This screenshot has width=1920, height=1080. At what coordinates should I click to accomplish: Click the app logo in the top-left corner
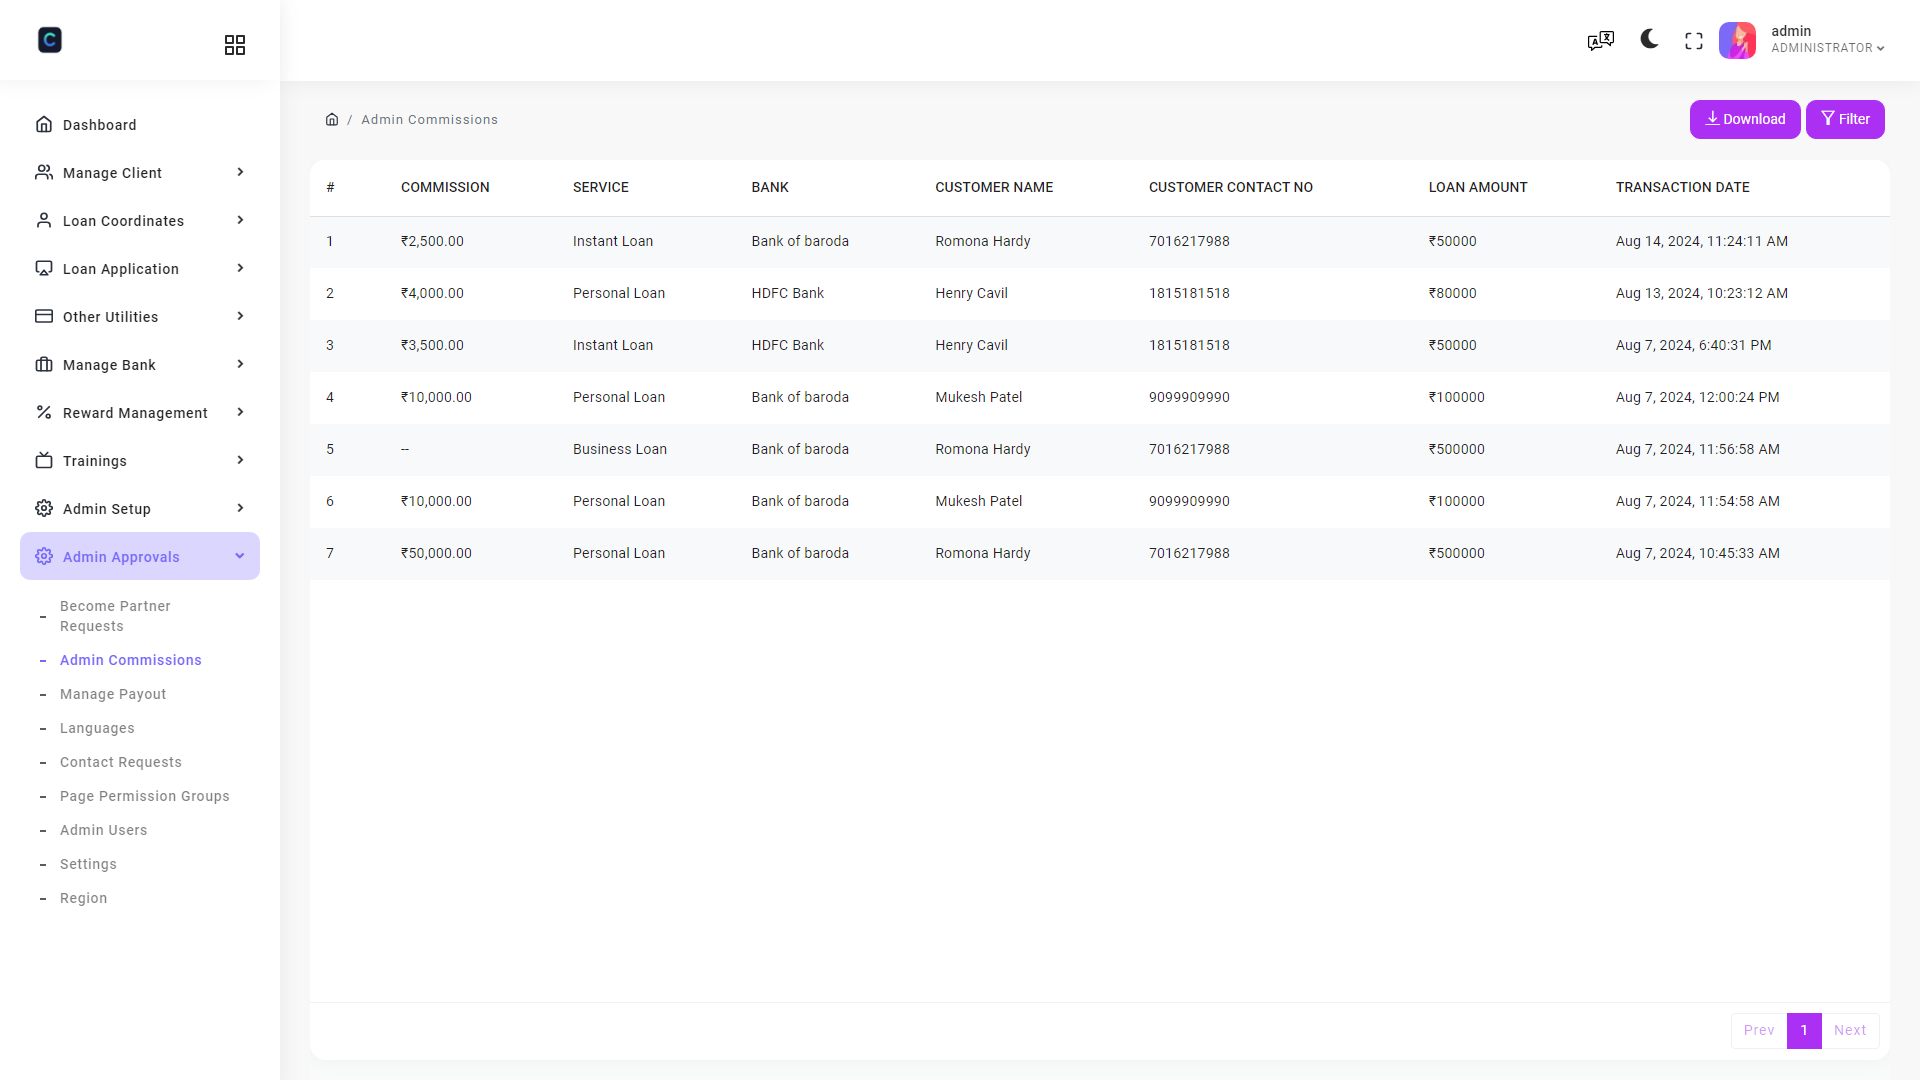(50, 40)
